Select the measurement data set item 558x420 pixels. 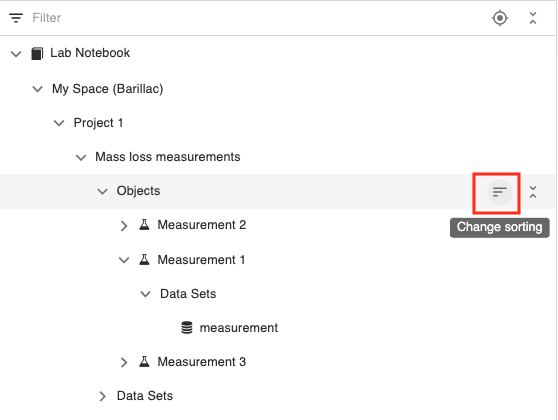click(x=238, y=327)
